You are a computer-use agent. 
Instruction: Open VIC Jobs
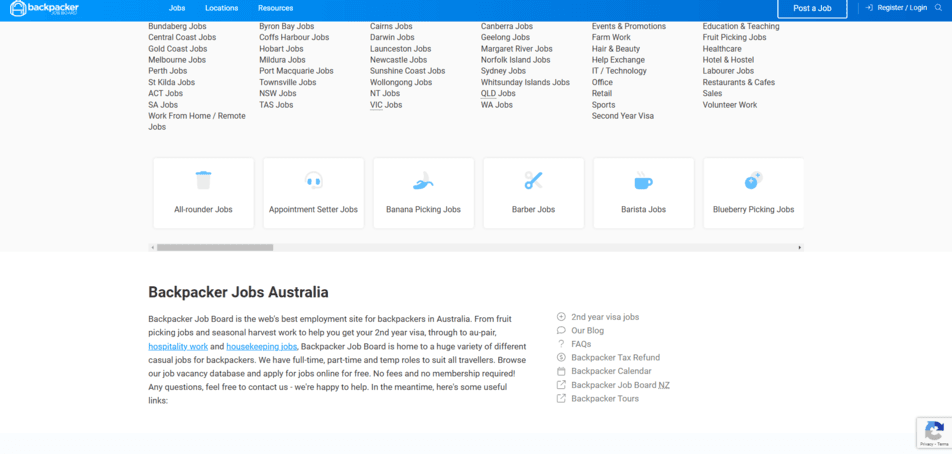pos(386,105)
